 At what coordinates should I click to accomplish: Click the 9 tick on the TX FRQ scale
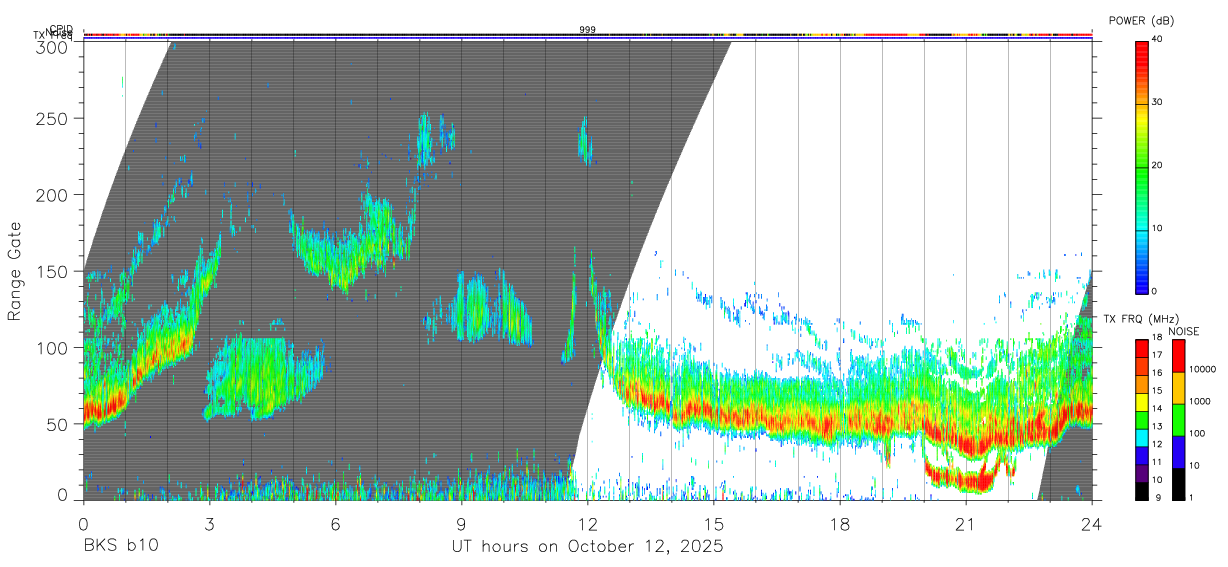[1158, 498]
